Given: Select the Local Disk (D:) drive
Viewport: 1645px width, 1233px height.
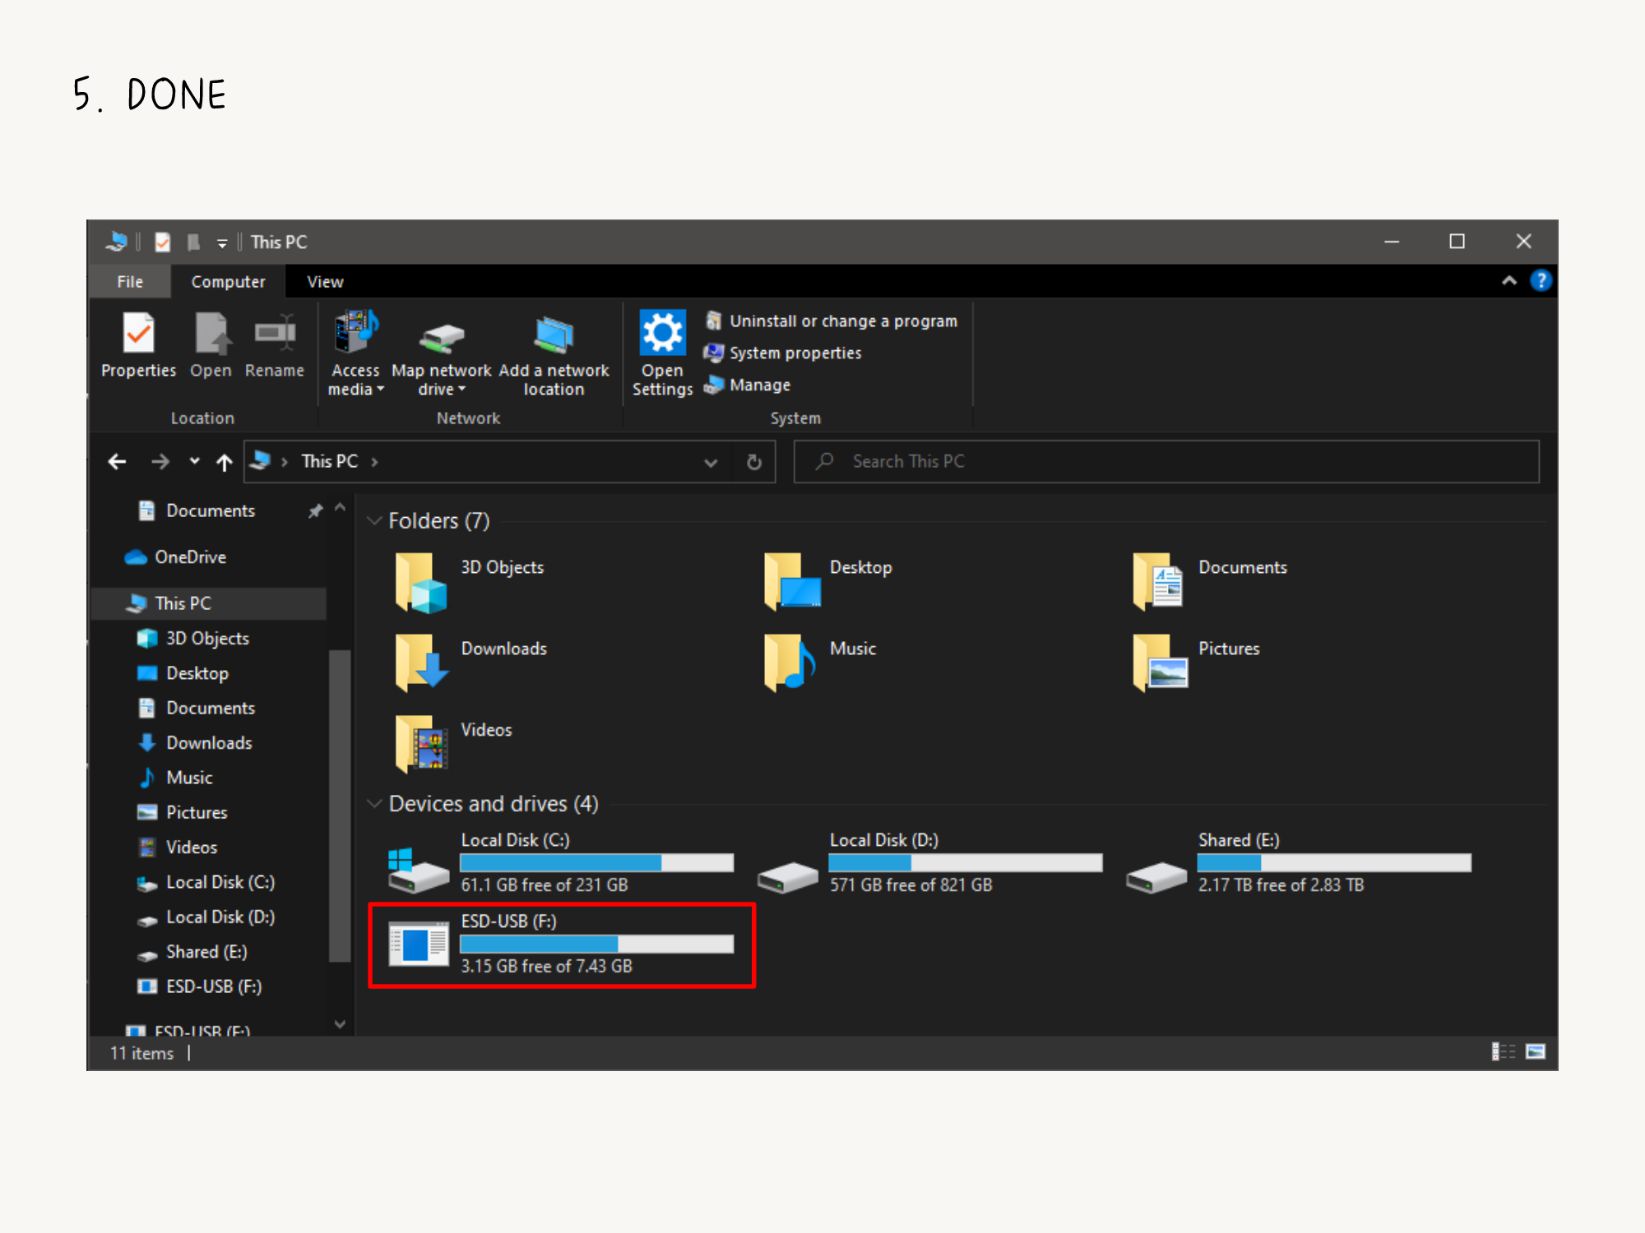Looking at the screenshot, I should (930, 863).
